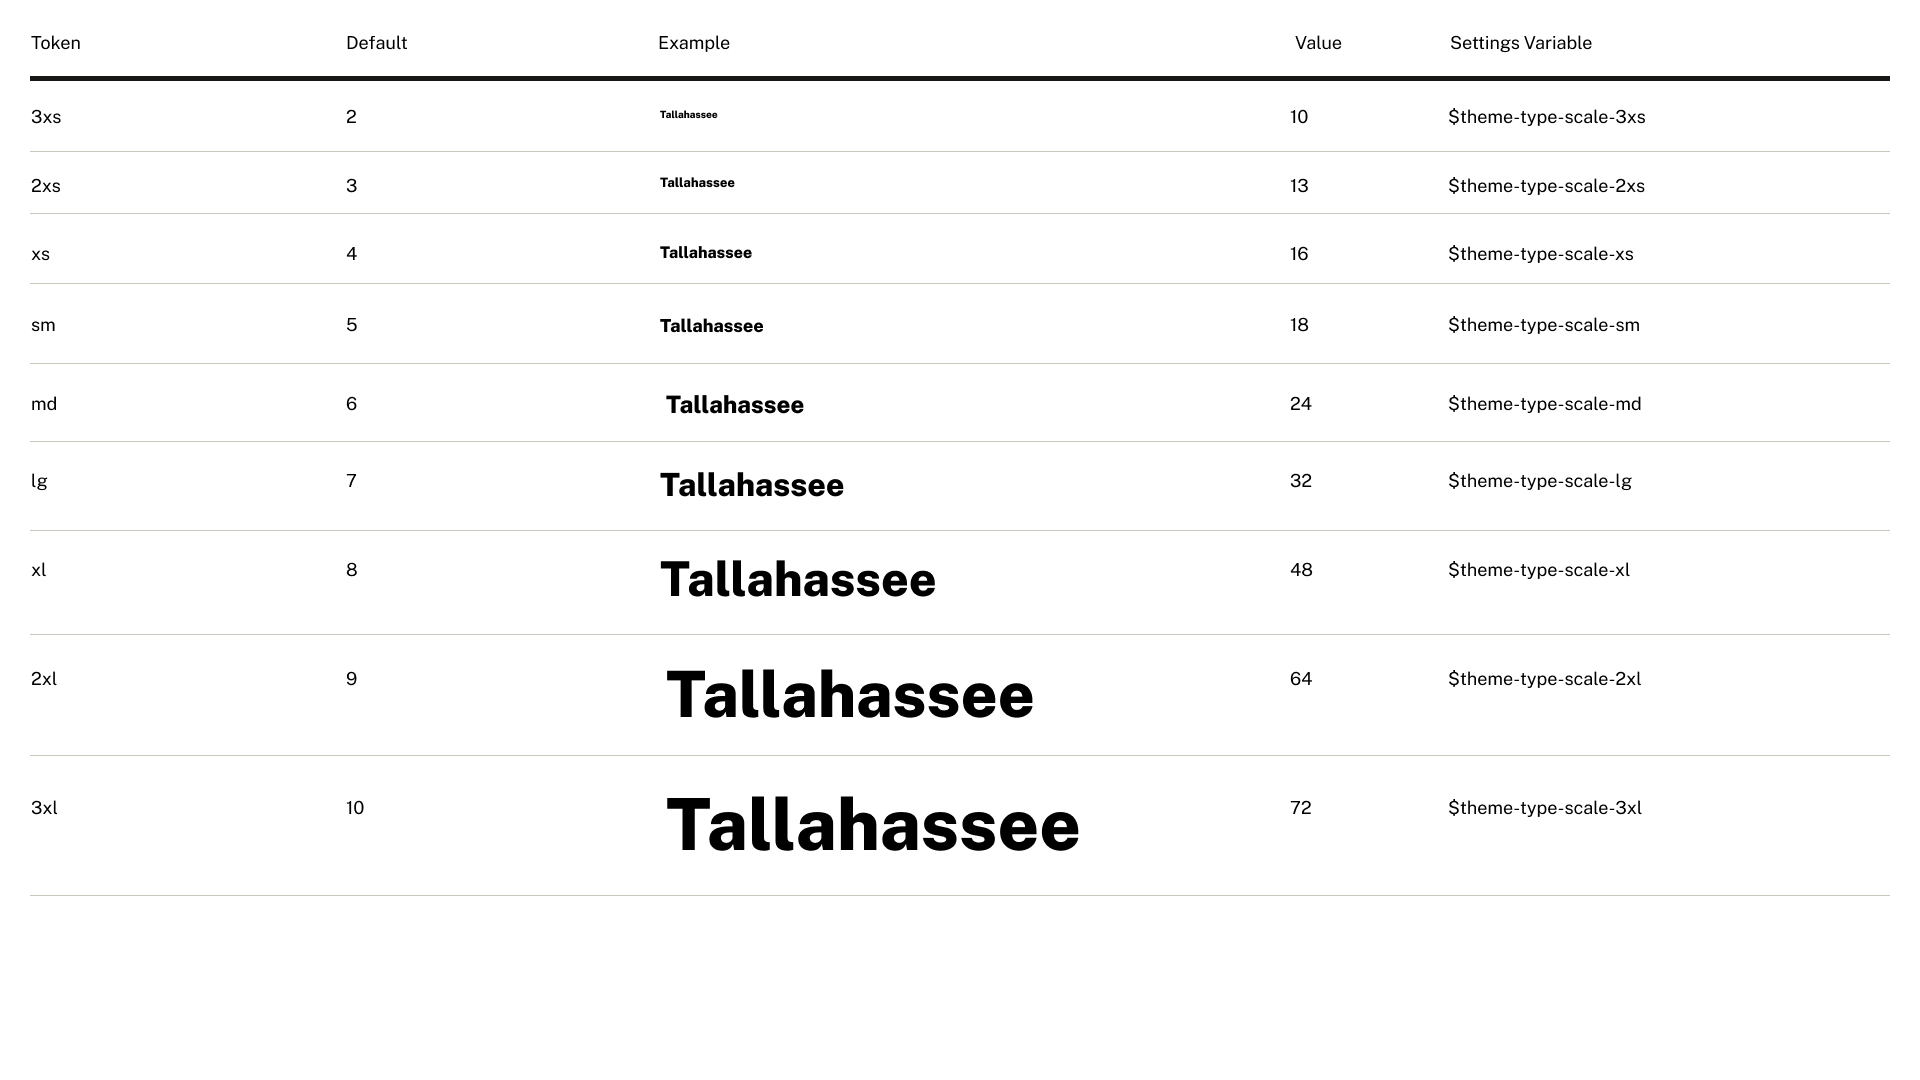The width and height of the screenshot is (1920, 1080).
Task: Click the 3xs Tallahassee example text
Action: click(x=688, y=115)
